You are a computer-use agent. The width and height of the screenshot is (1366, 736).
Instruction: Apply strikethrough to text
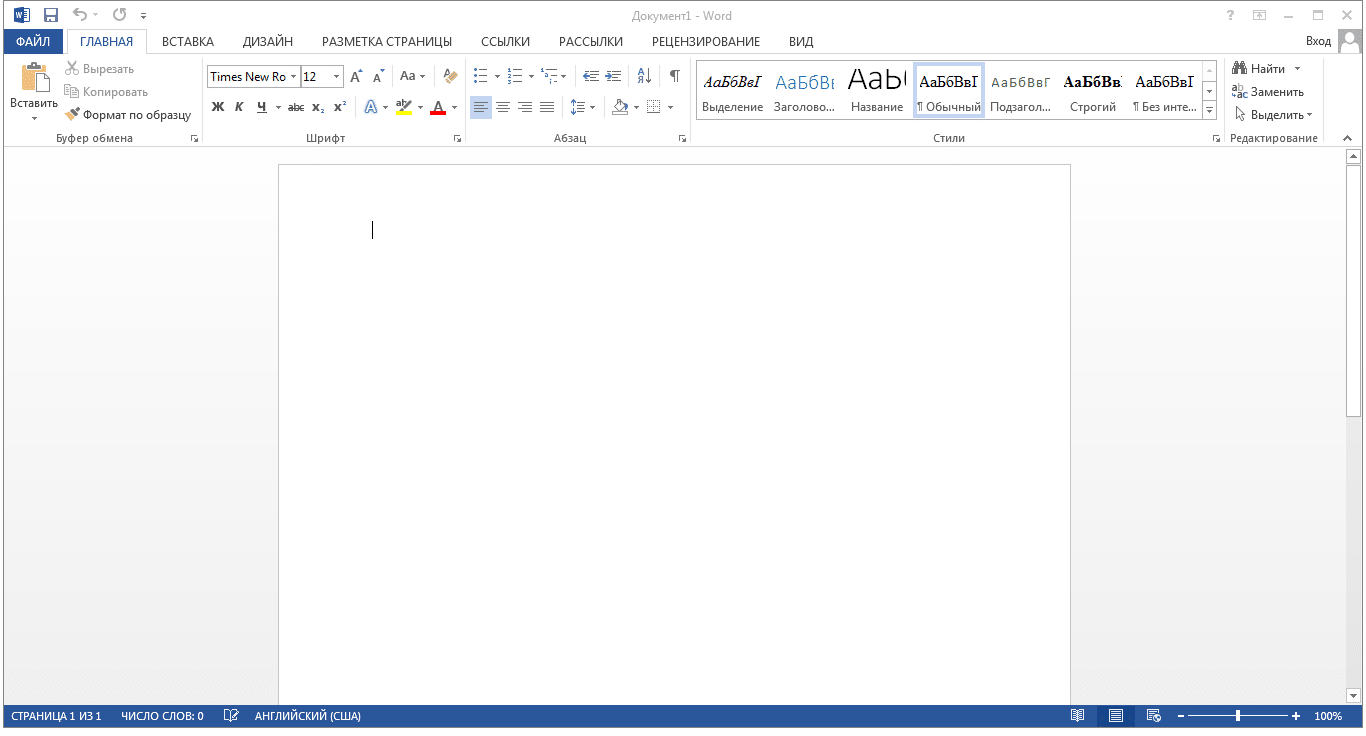point(295,107)
